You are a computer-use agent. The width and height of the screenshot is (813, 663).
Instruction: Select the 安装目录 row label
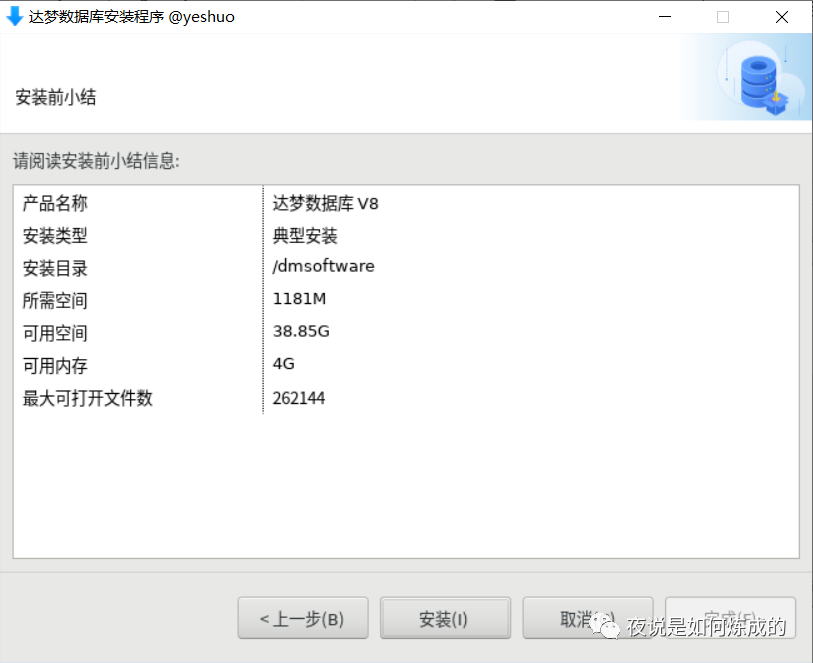pyautogui.click(x=55, y=269)
